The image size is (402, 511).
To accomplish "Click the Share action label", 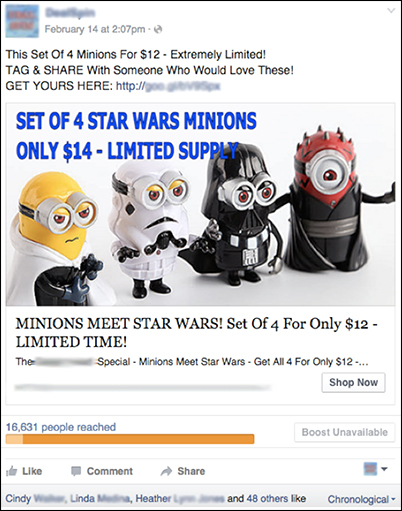I will [191, 471].
